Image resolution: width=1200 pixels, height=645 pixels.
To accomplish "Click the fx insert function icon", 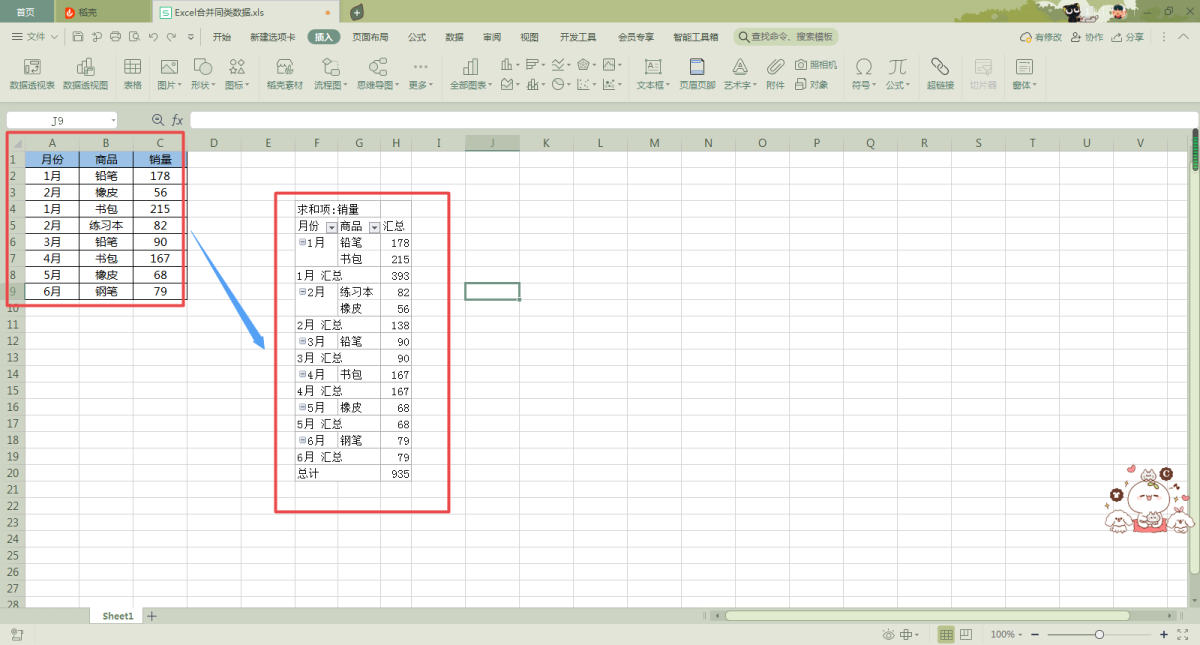I will click(177, 120).
